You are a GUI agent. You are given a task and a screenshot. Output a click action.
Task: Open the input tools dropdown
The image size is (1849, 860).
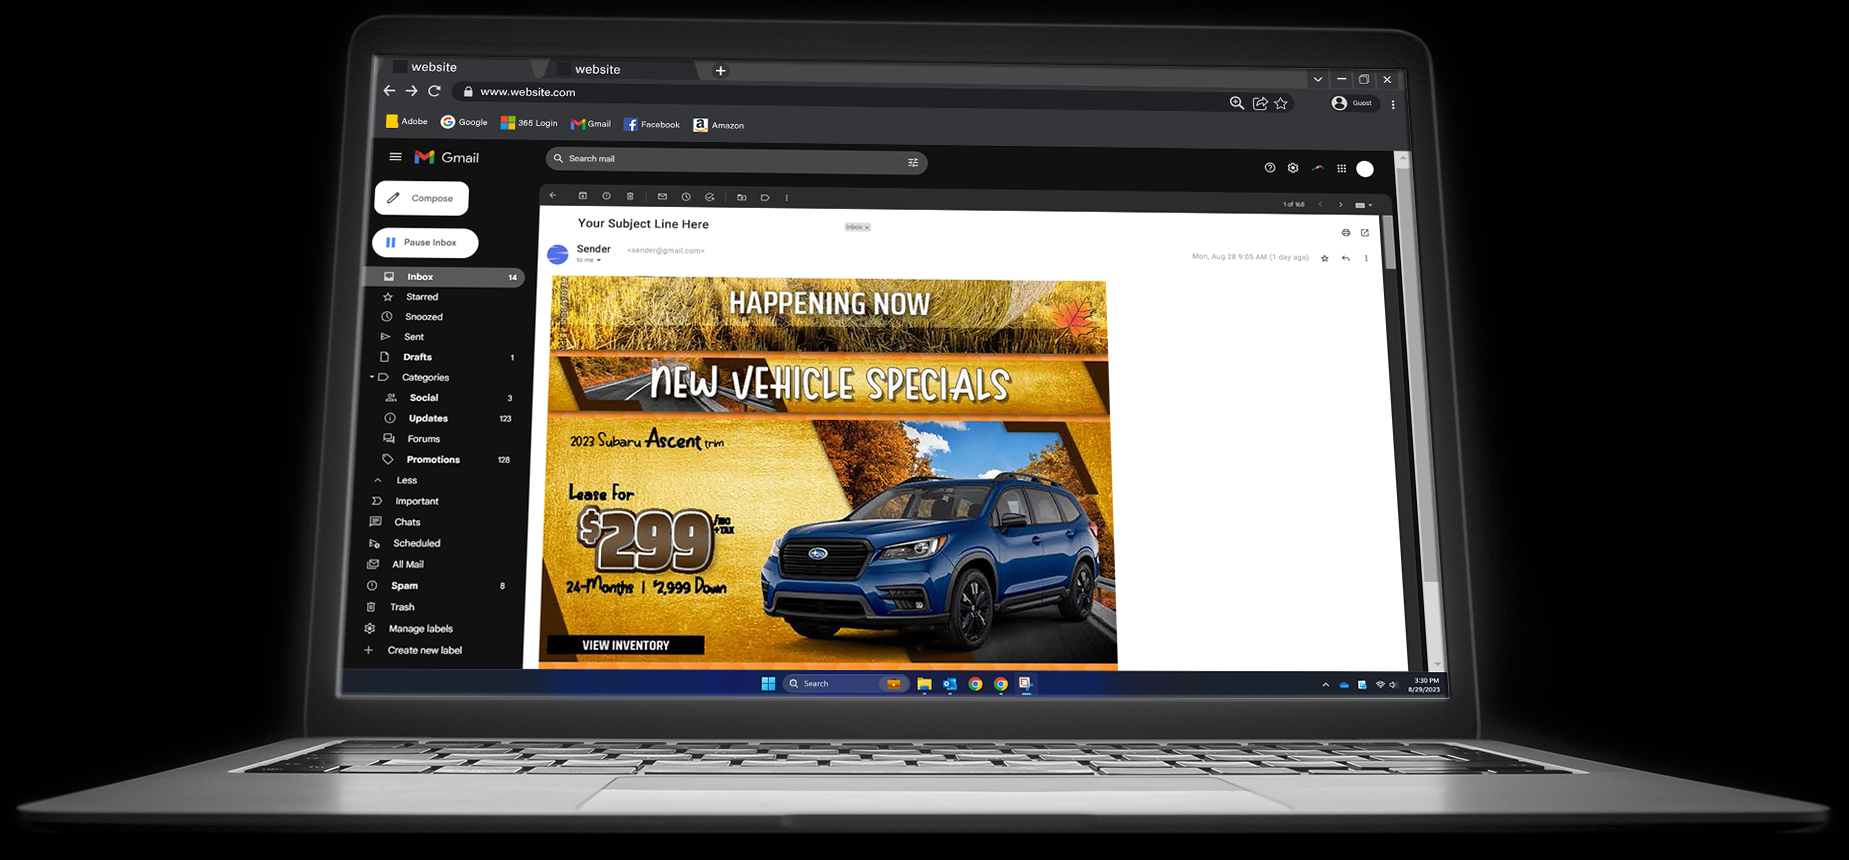1363,205
